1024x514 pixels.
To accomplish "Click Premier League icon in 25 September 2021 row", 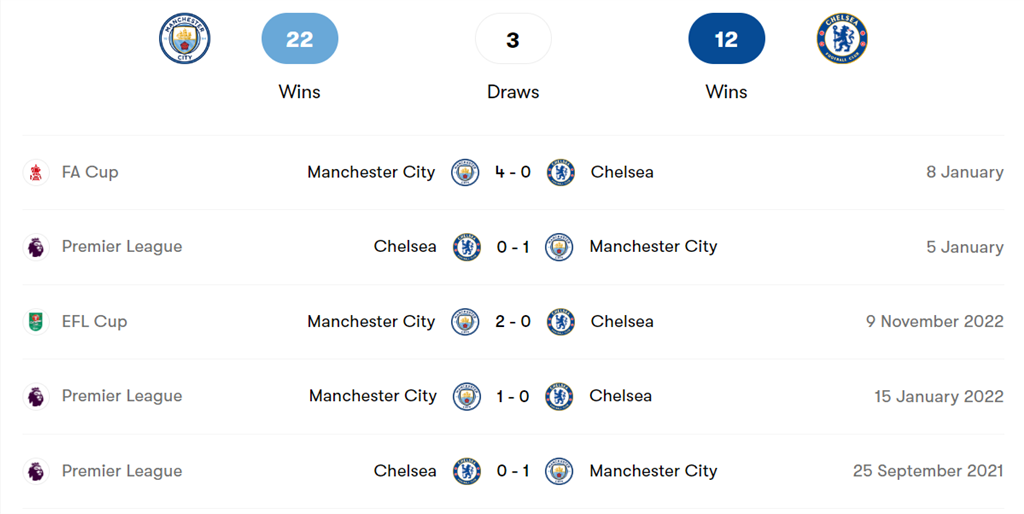I will pos(36,471).
